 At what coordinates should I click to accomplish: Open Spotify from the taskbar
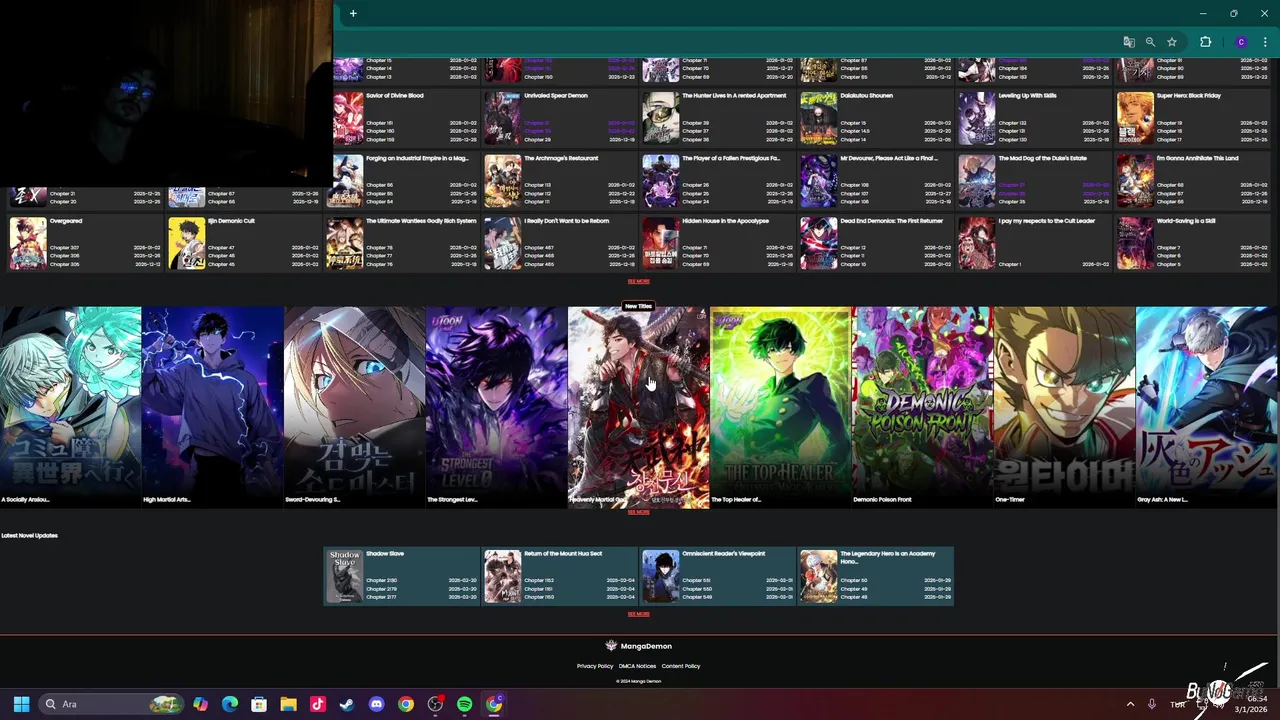(x=464, y=704)
